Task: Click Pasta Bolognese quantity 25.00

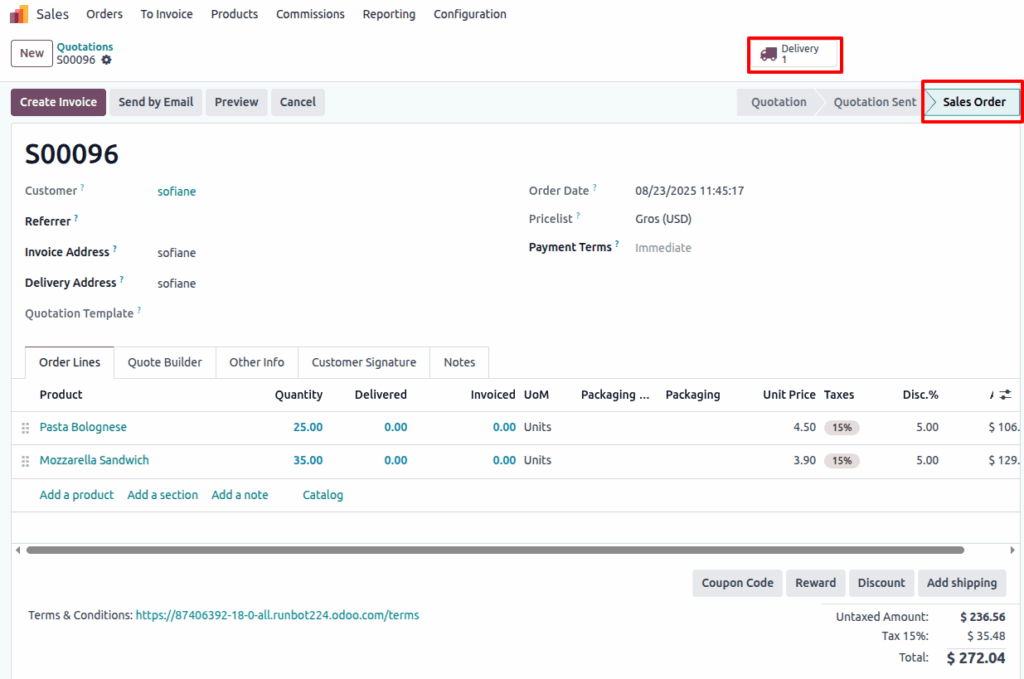Action: (x=308, y=427)
